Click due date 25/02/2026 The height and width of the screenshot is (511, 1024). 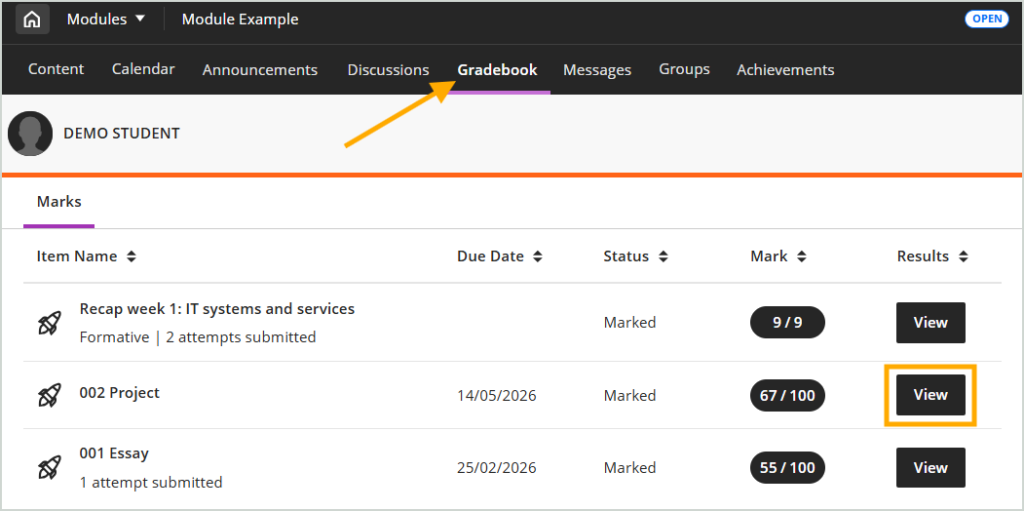[x=496, y=468]
